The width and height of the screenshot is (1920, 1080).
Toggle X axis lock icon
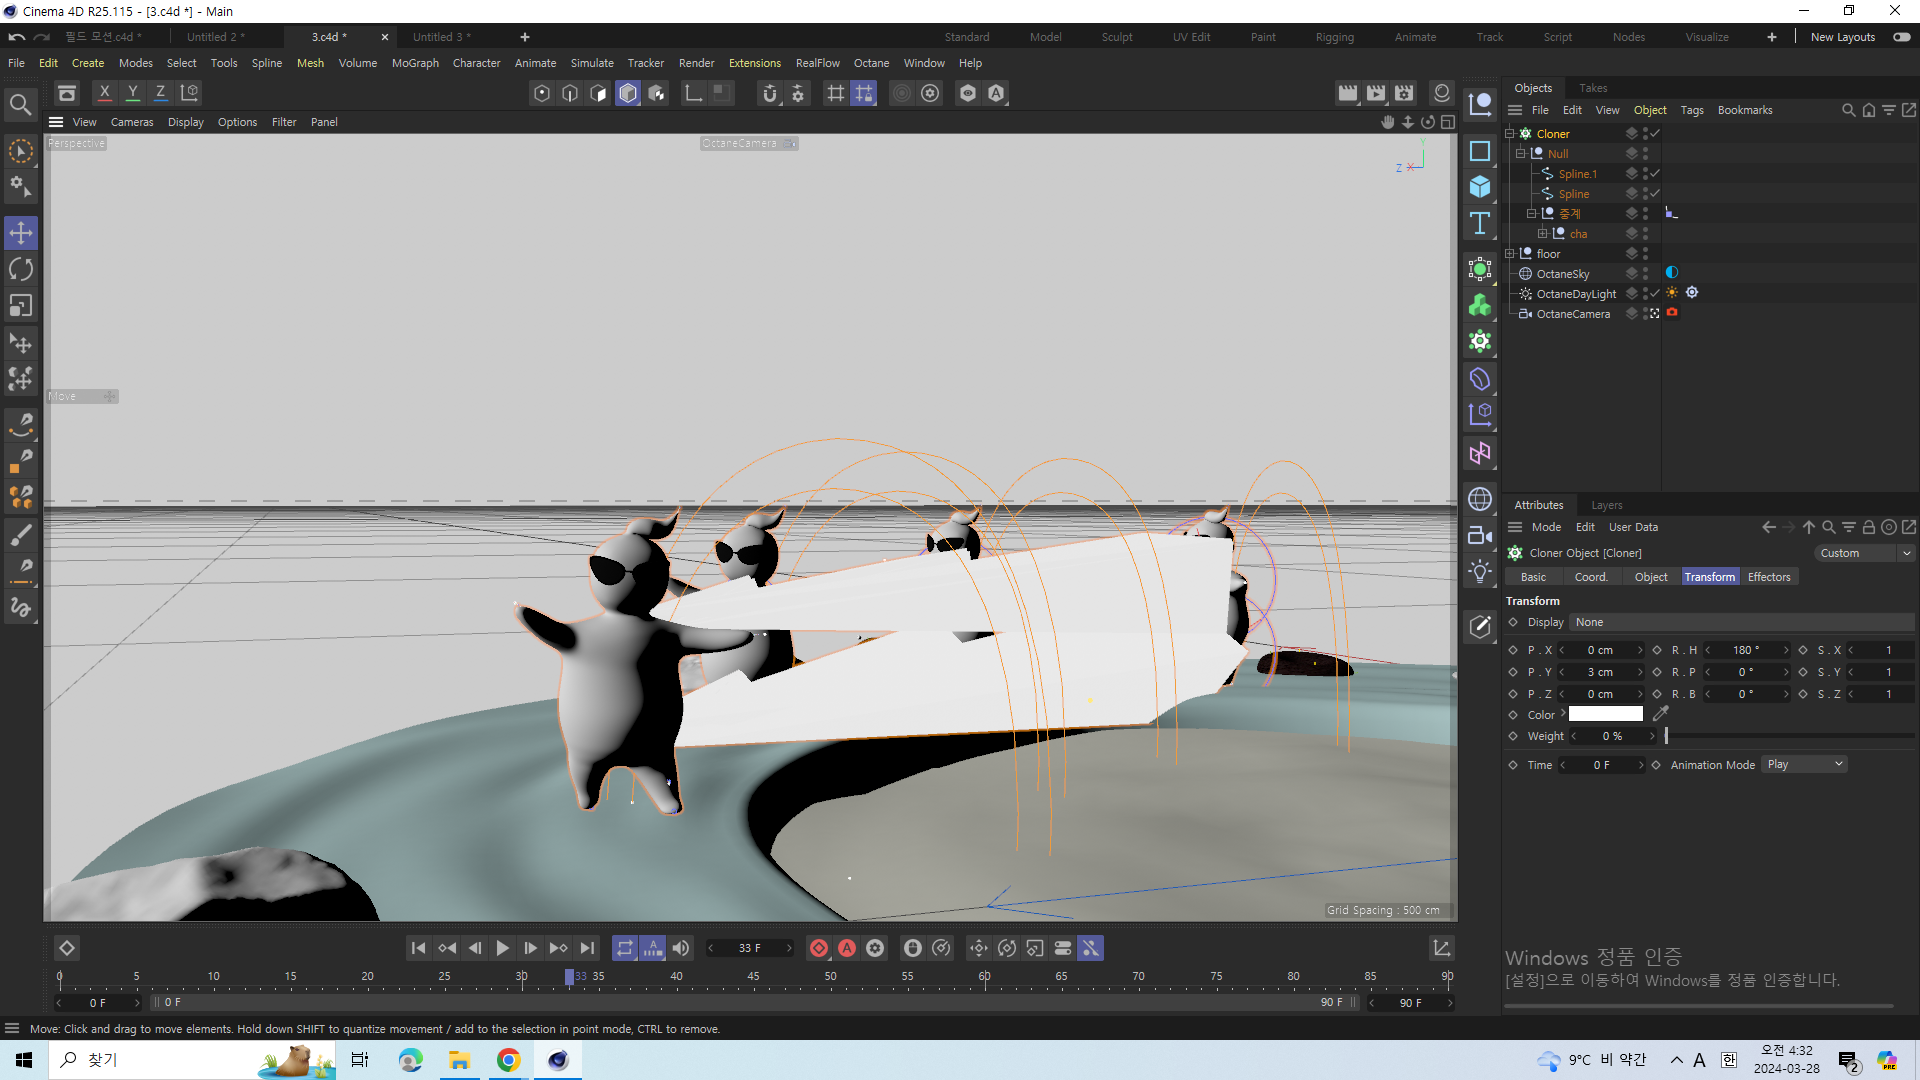[x=104, y=93]
